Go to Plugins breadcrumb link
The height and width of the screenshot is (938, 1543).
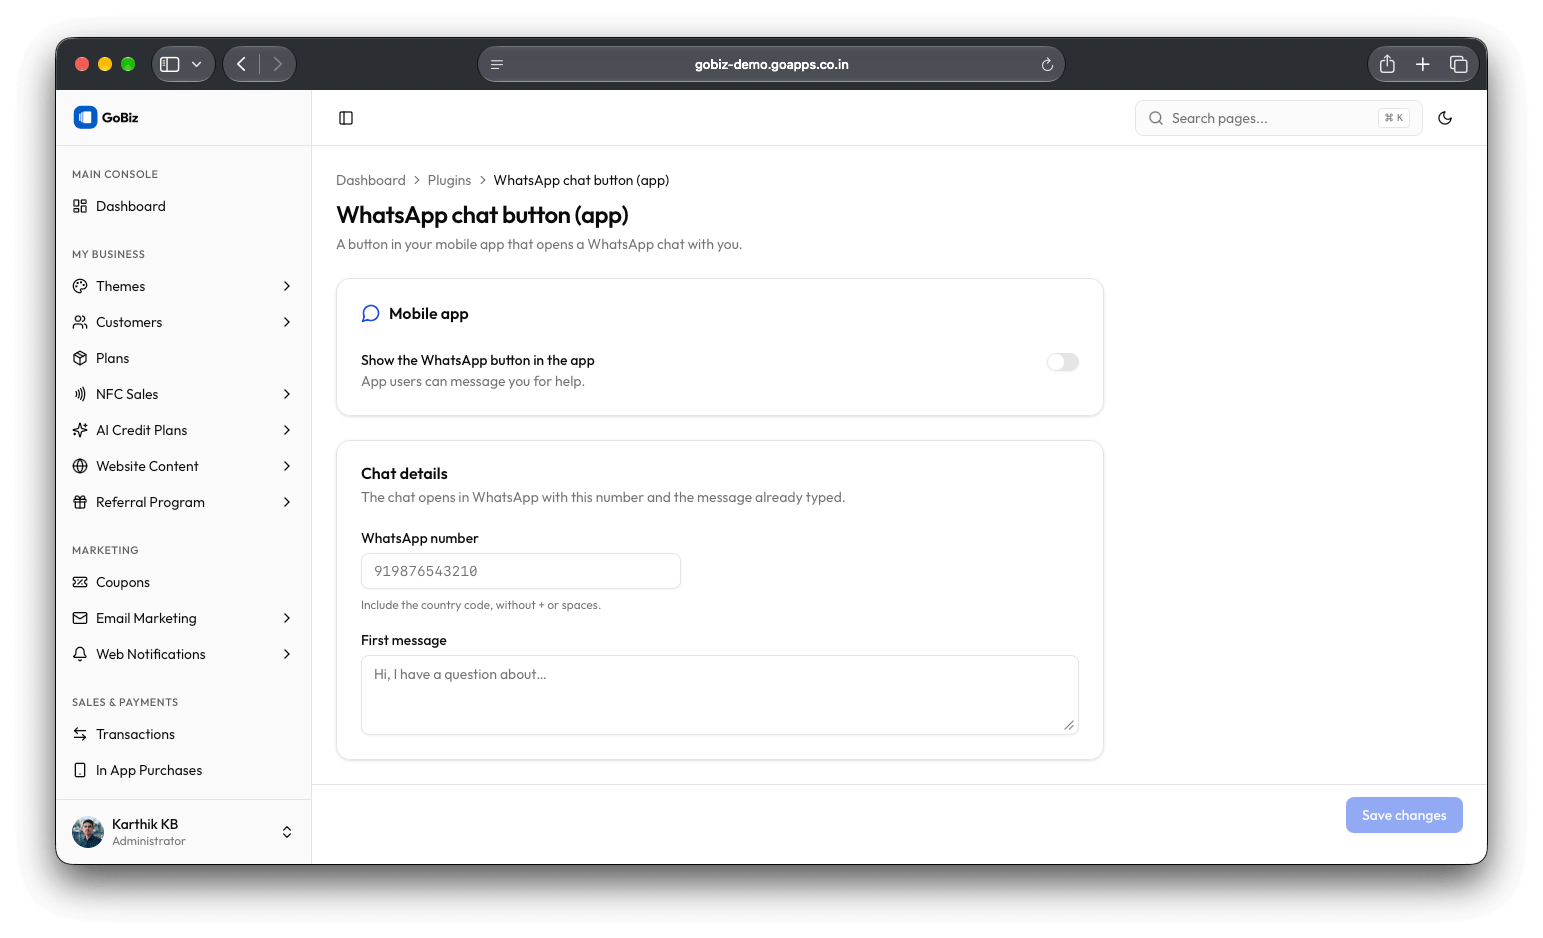click(449, 180)
